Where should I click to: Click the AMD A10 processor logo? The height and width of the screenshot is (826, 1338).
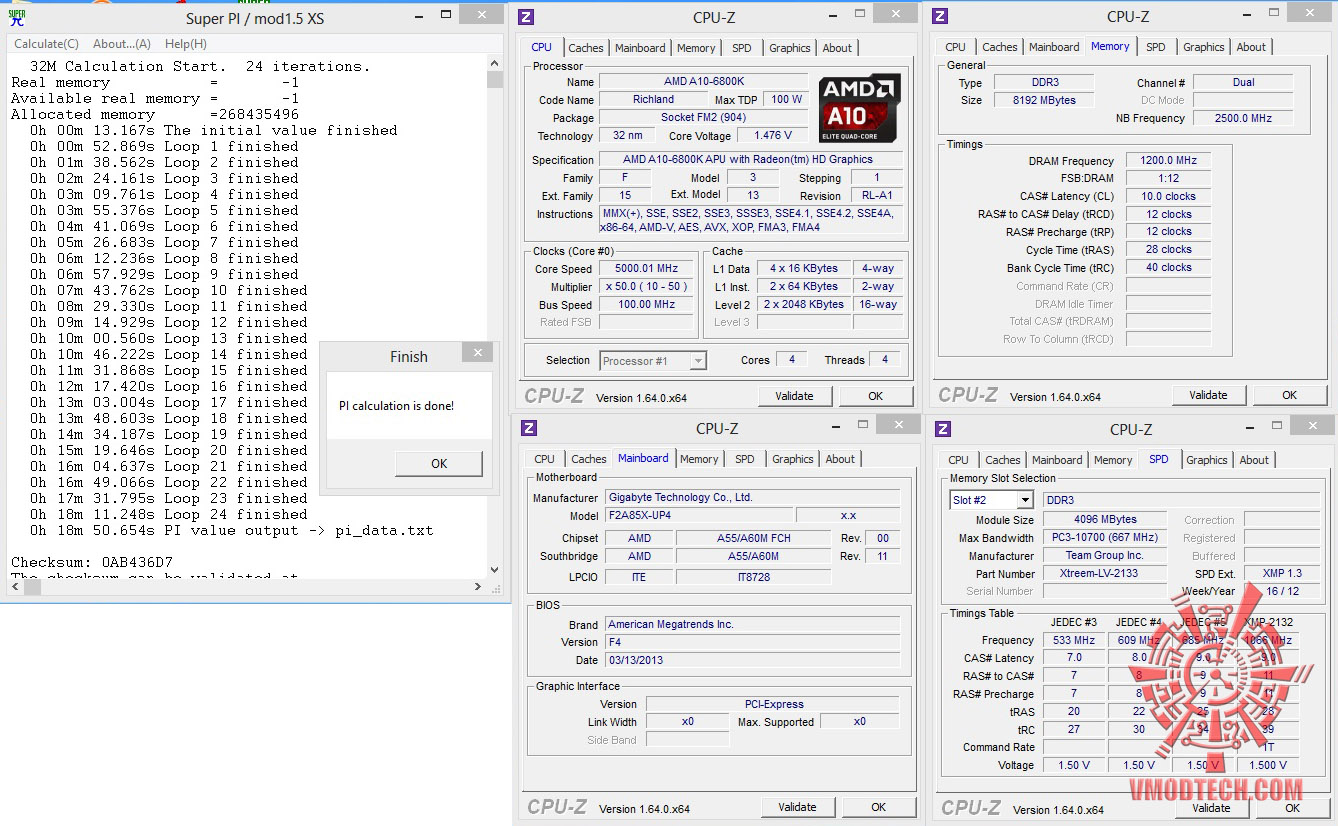tap(858, 108)
